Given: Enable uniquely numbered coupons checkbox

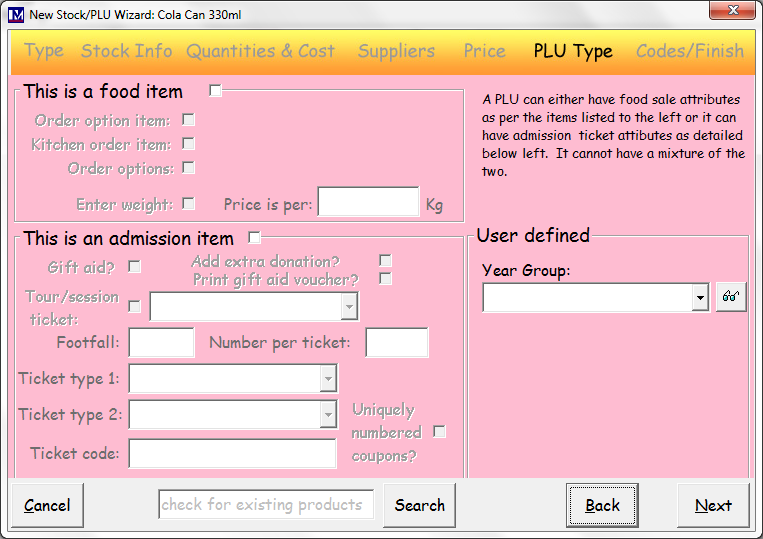Looking at the screenshot, I should [x=439, y=431].
